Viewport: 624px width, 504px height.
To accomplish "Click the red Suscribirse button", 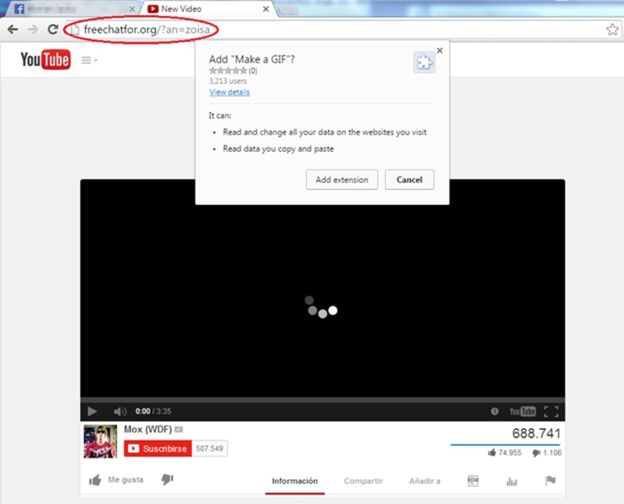I will pyautogui.click(x=158, y=448).
